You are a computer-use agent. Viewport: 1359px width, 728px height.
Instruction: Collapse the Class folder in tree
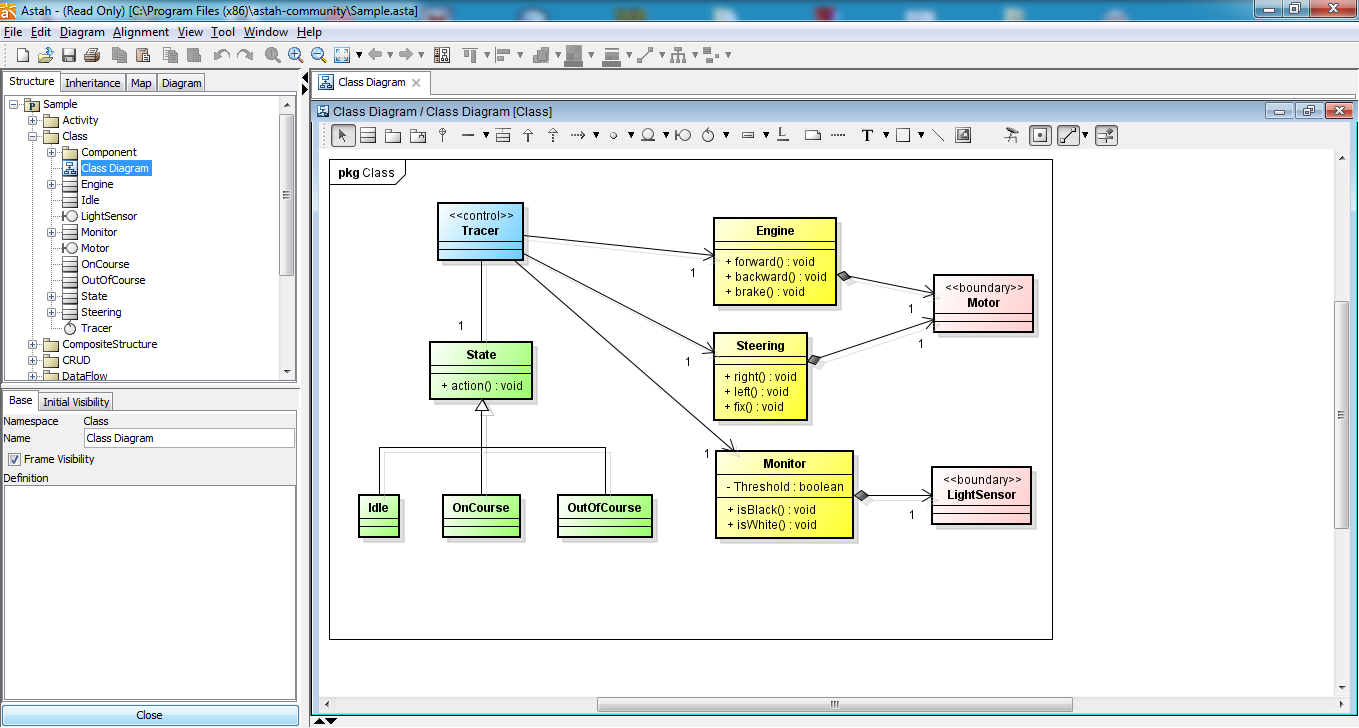point(33,136)
